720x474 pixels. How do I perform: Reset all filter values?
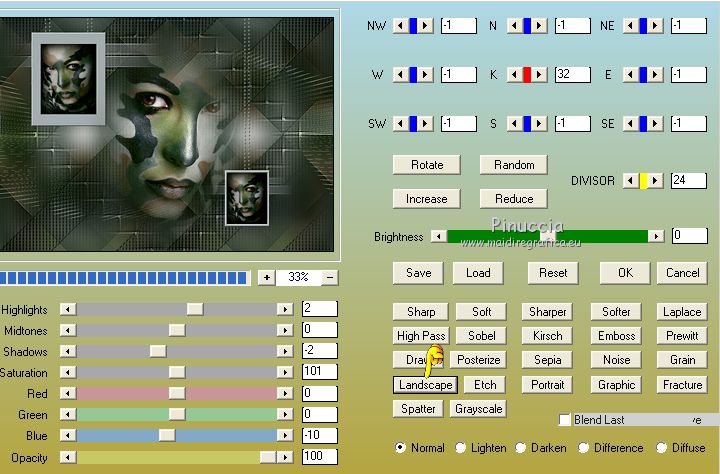coord(553,273)
